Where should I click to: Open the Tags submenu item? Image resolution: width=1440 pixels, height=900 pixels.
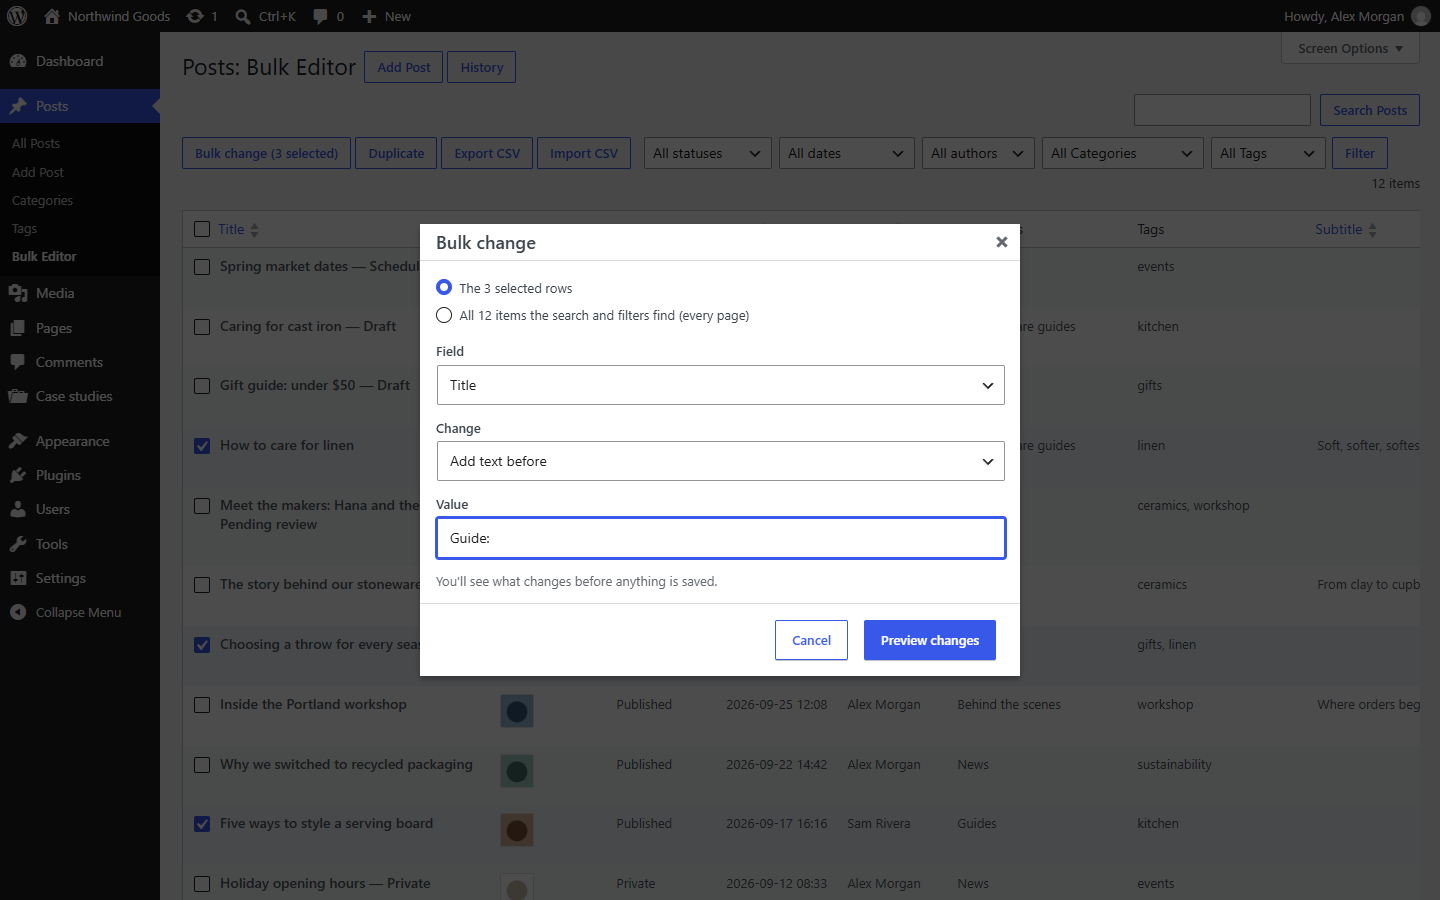coord(25,228)
